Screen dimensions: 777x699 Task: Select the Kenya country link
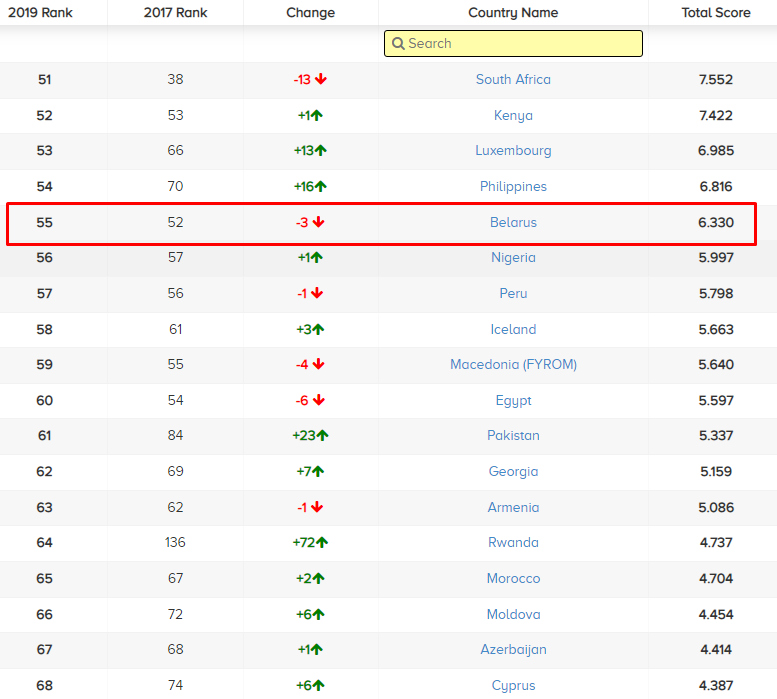click(513, 116)
